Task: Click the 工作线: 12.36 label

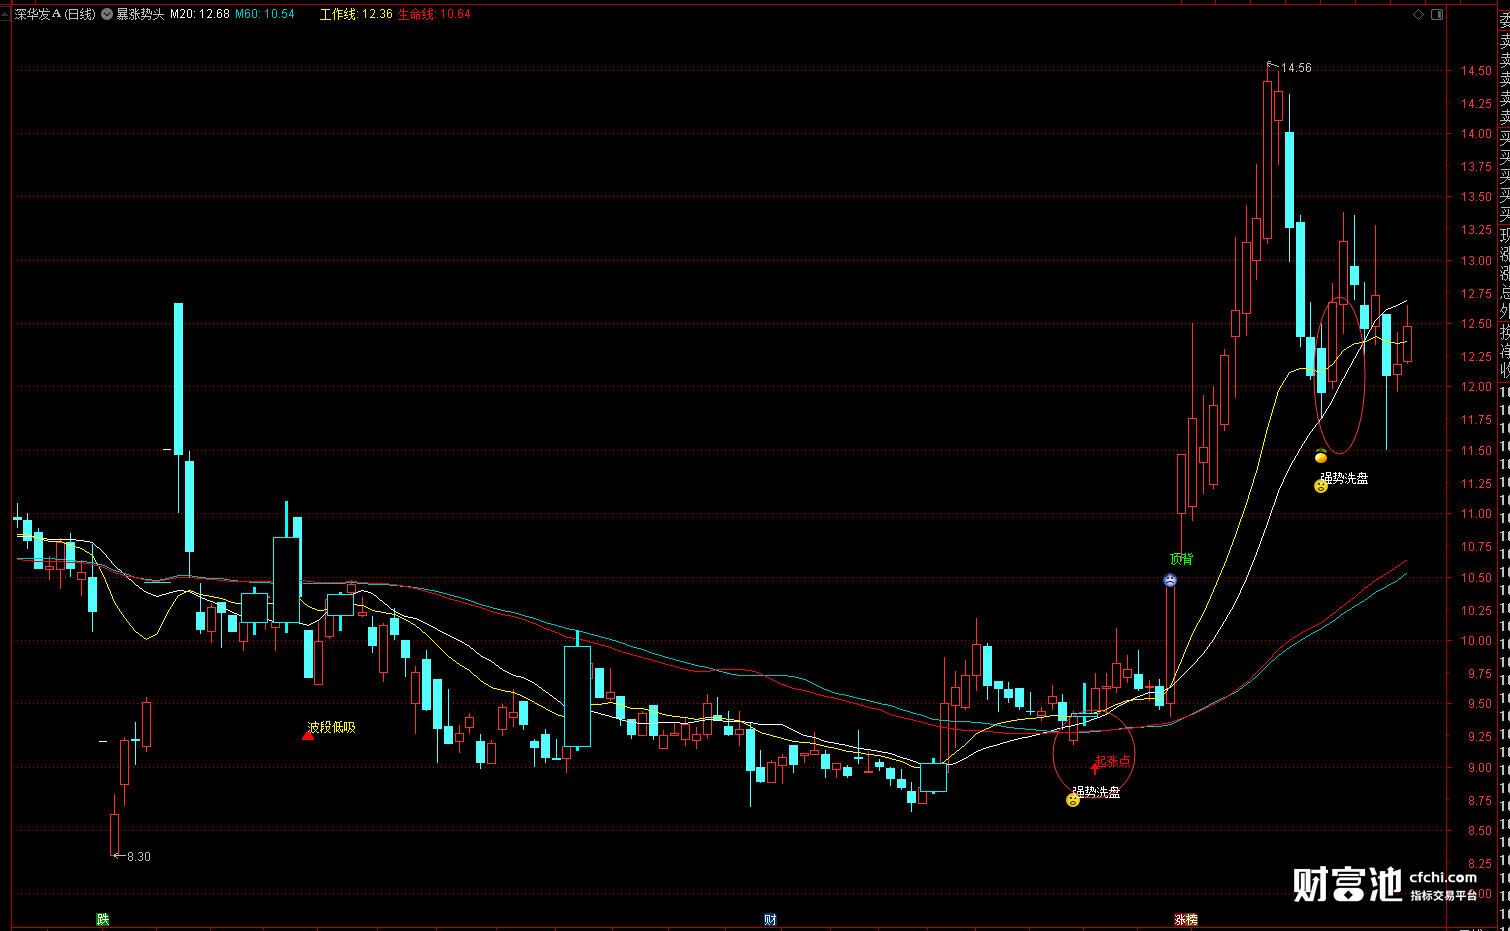Action: tap(356, 14)
